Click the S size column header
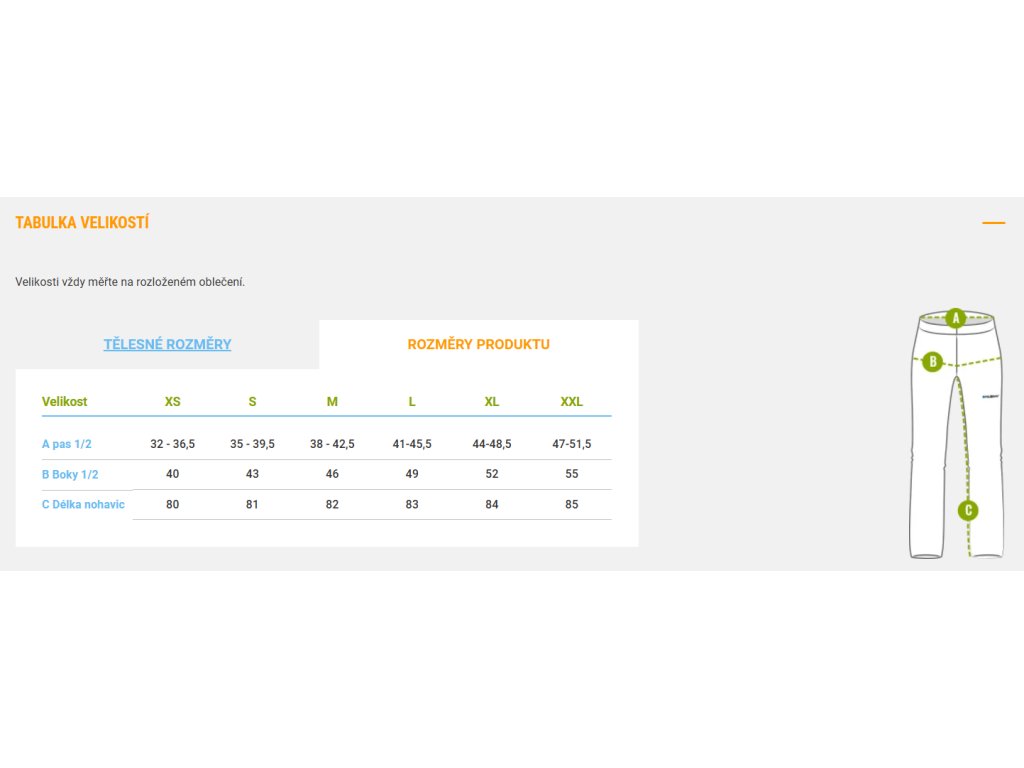 252,402
